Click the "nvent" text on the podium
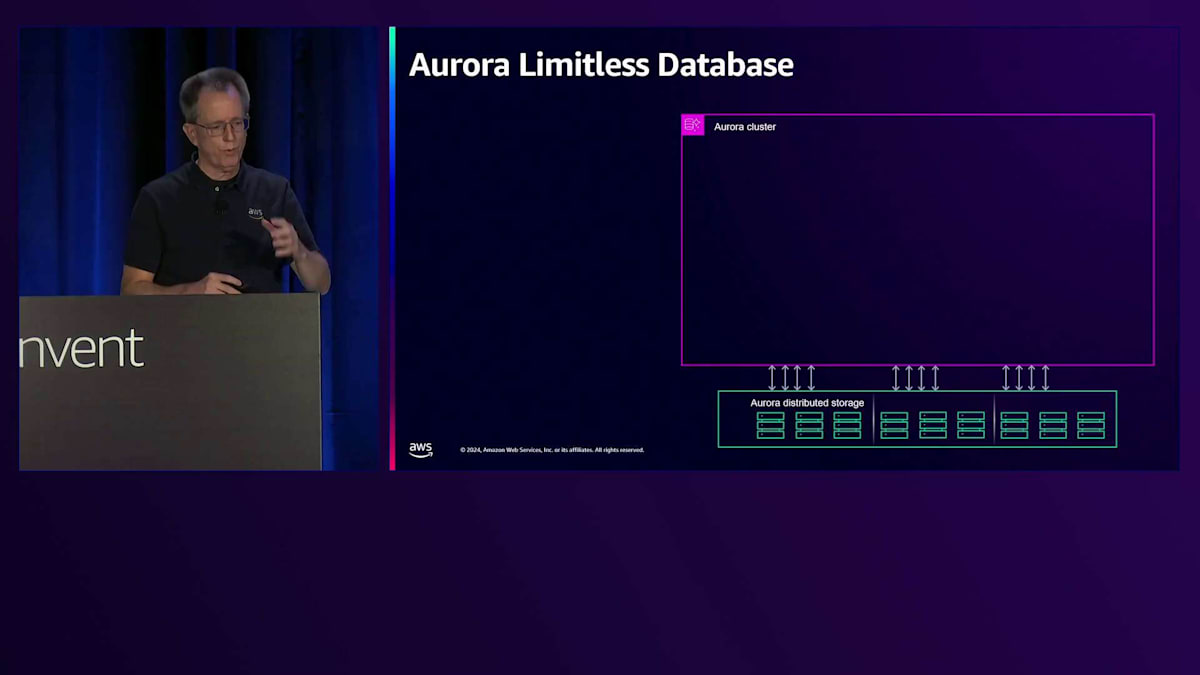The height and width of the screenshot is (675, 1200). 81,348
